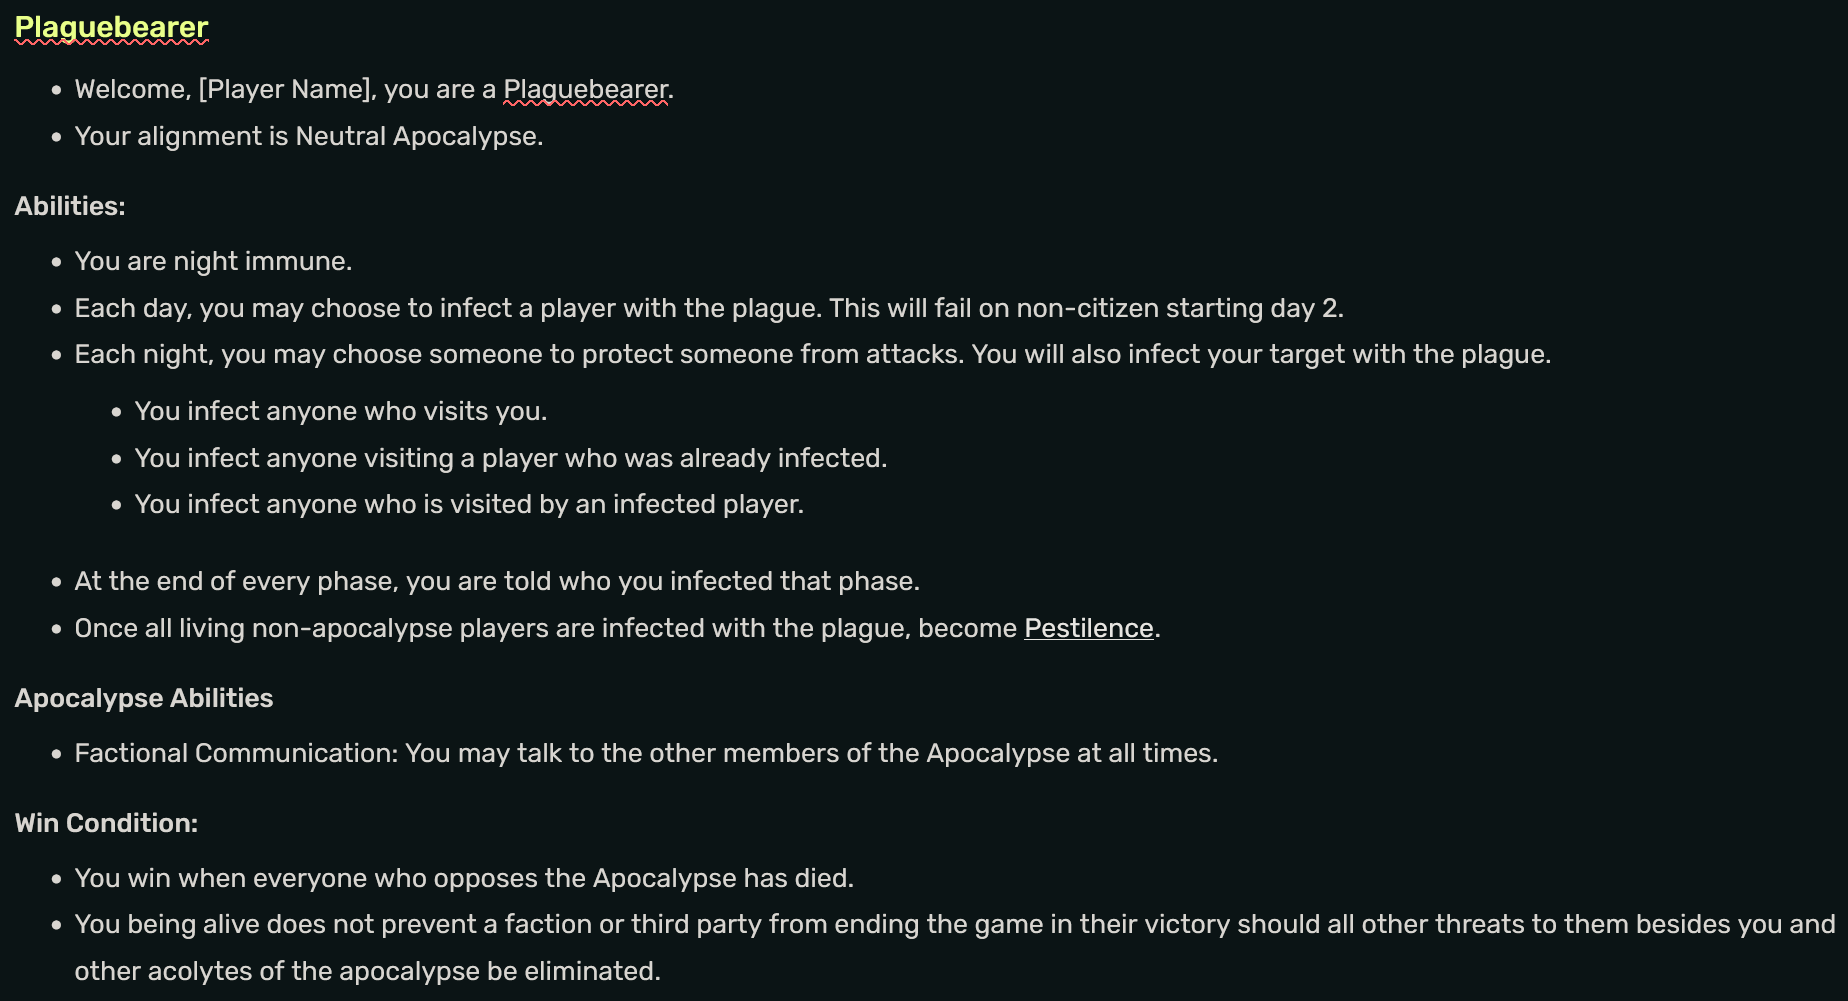Click the 'You are night immune' bullet
This screenshot has height=1001, width=1848.
[x=213, y=261]
